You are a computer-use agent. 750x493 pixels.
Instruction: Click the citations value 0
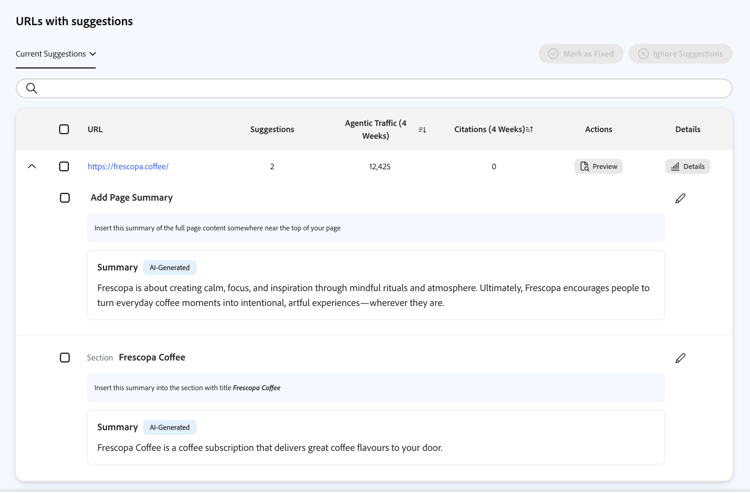click(494, 166)
